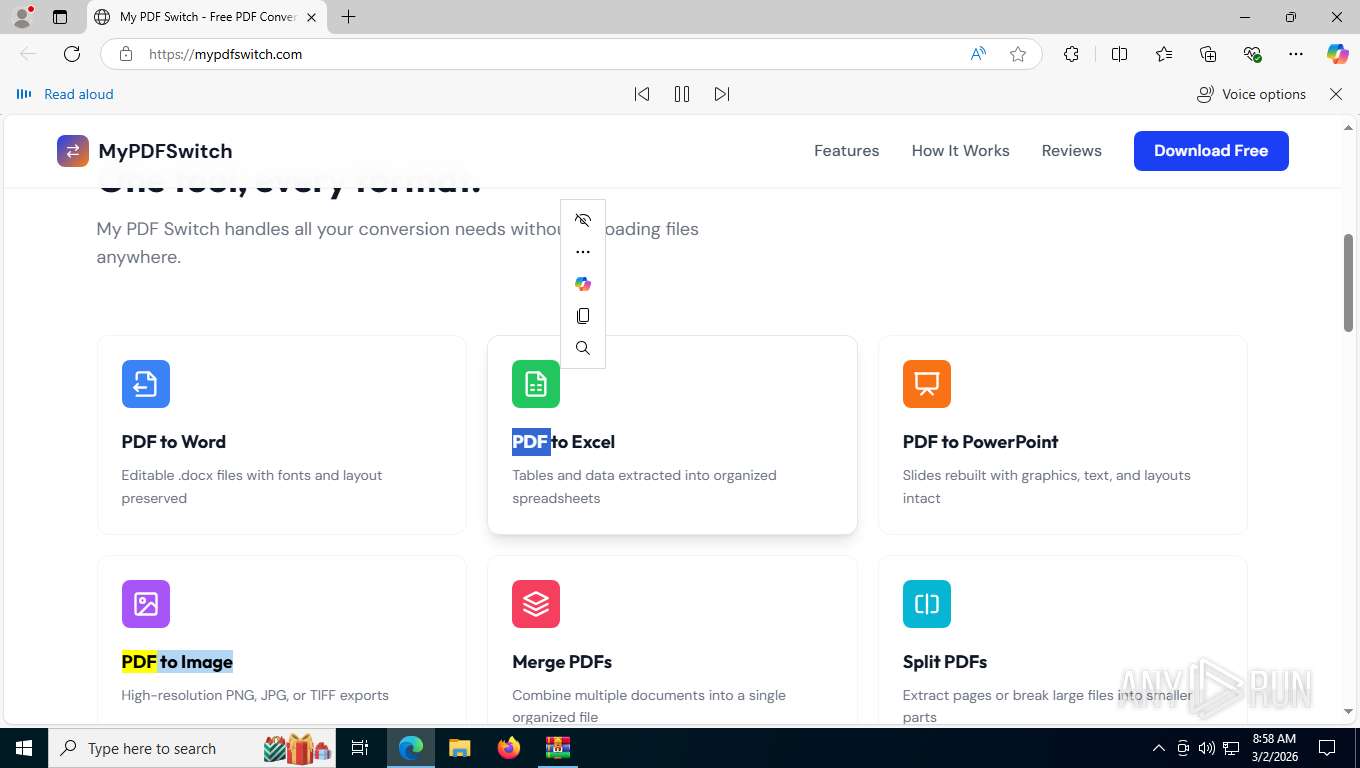The image size is (1360, 768).
Task: Click the PDF to Word heading
Action: pyautogui.click(x=174, y=442)
